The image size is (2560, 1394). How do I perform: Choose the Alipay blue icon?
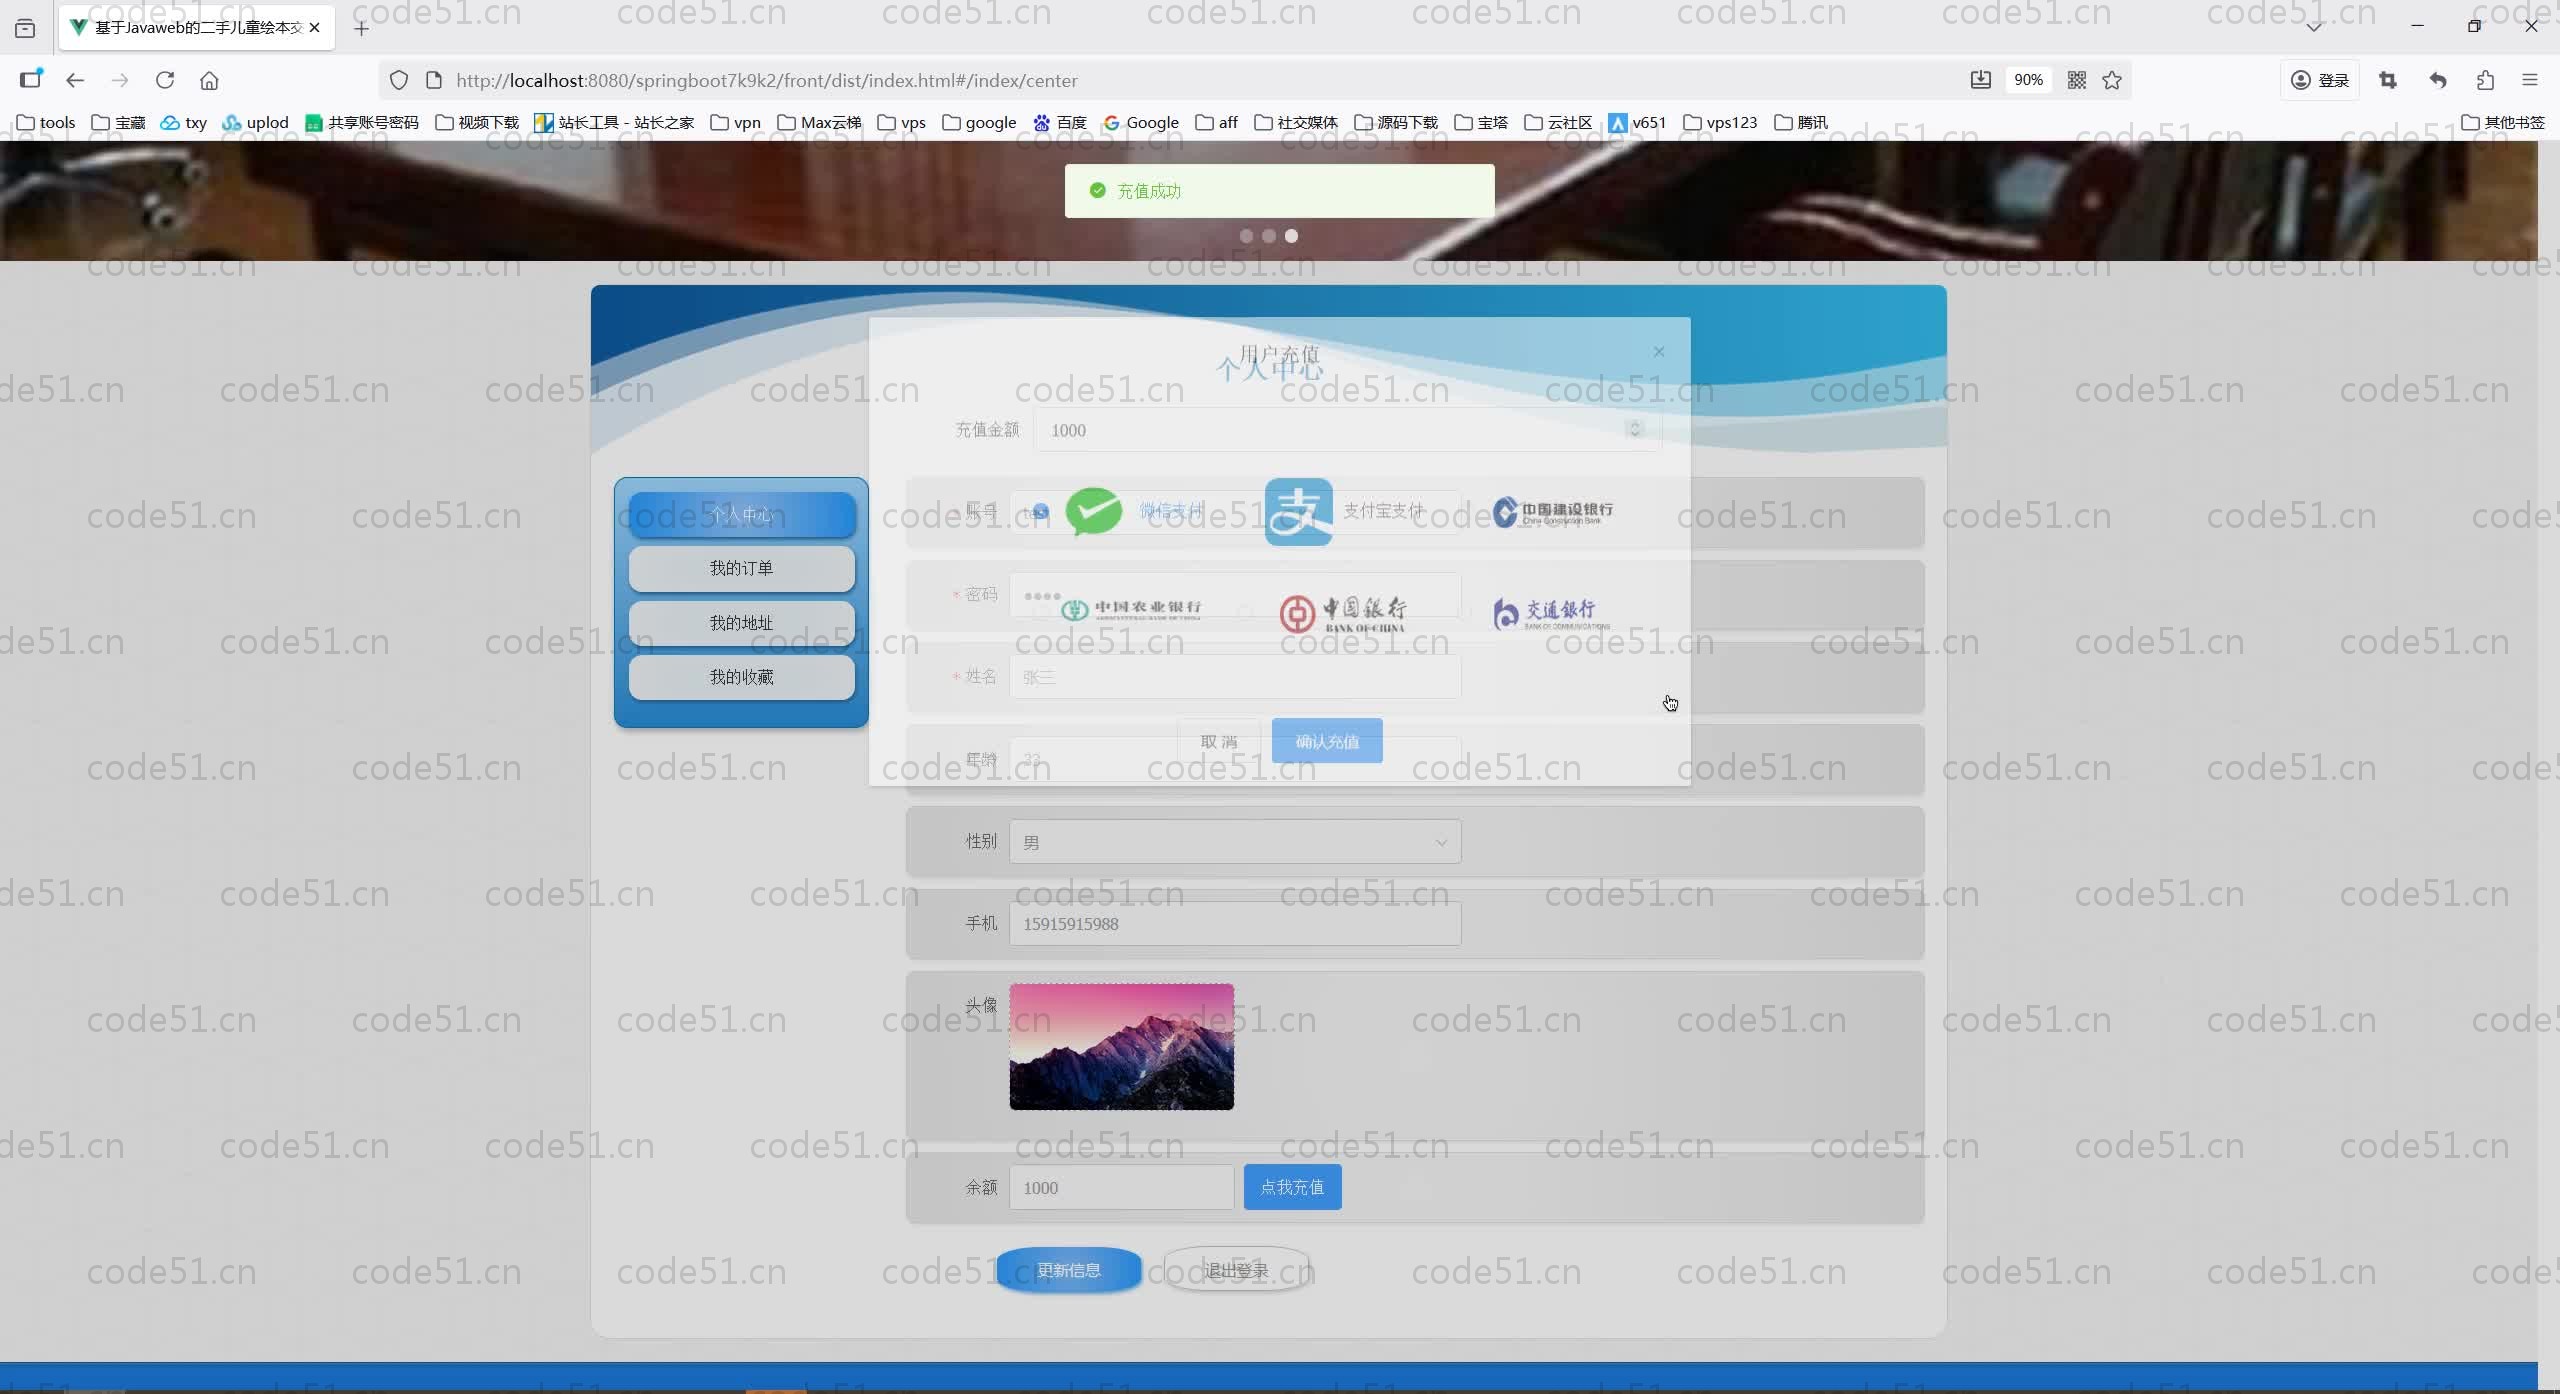1298,511
